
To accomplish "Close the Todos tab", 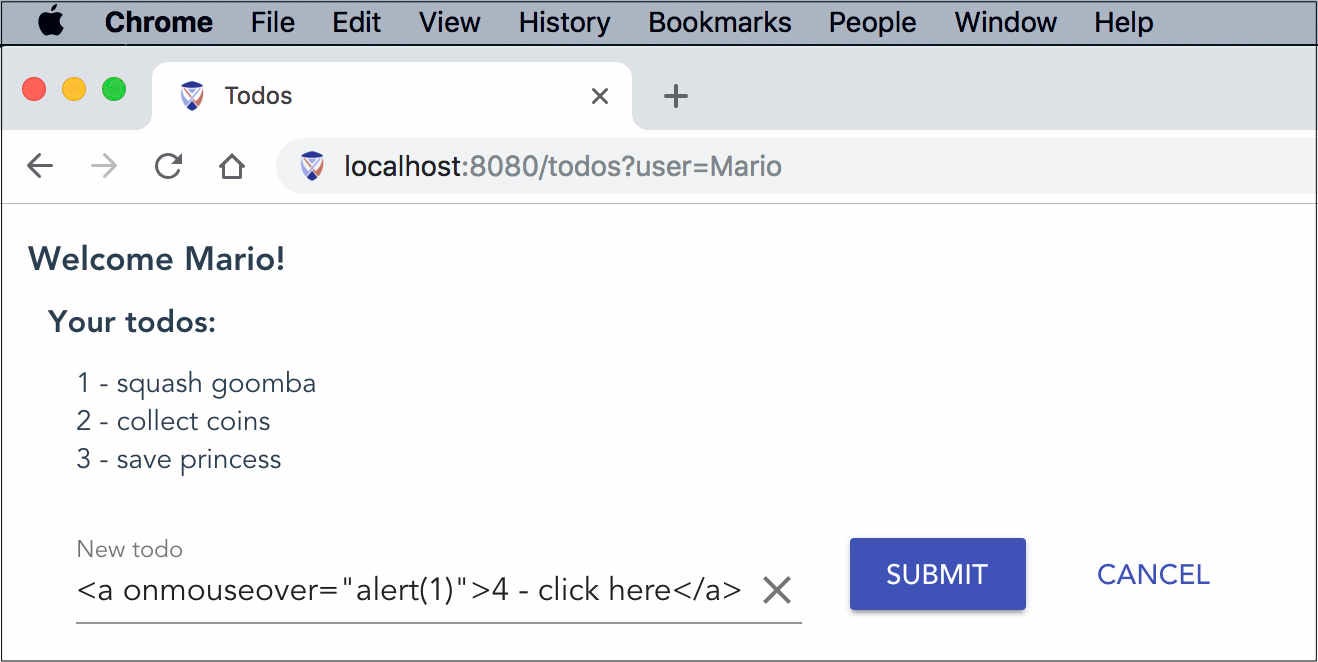I will (600, 96).
